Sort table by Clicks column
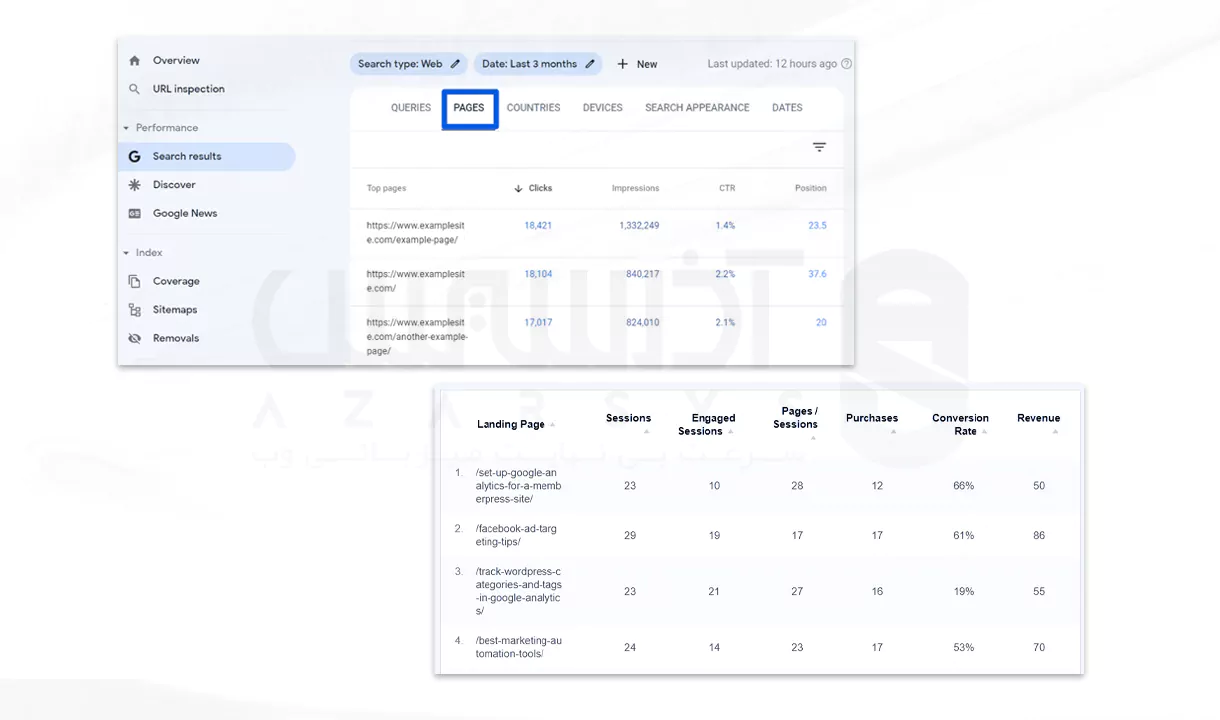 (x=533, y=188)
